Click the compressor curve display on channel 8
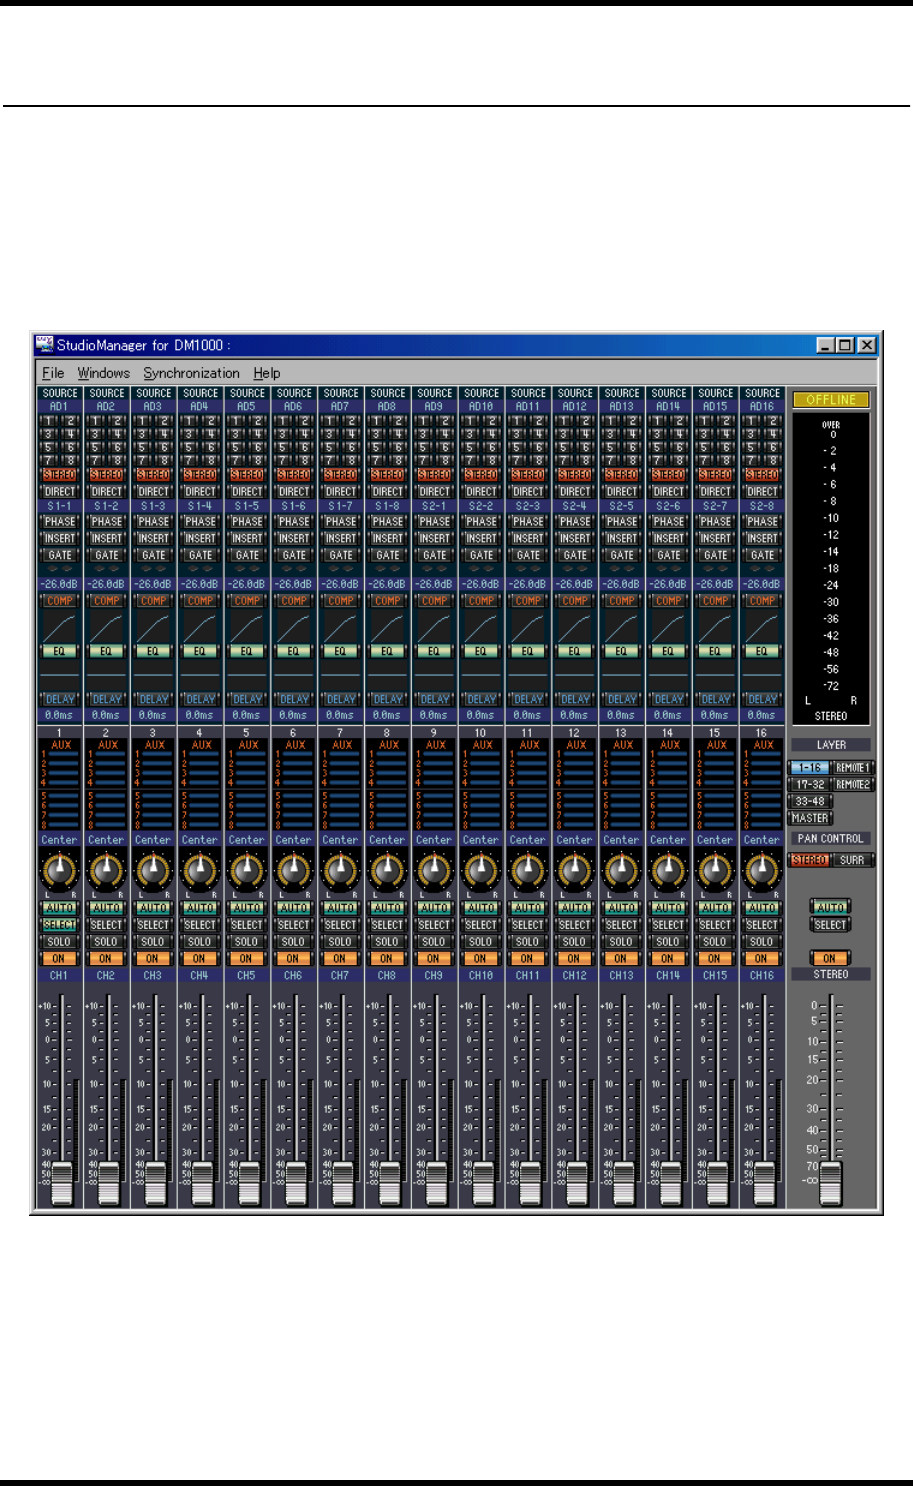This screenshot has width=913, height=1486. coord(387,626)
